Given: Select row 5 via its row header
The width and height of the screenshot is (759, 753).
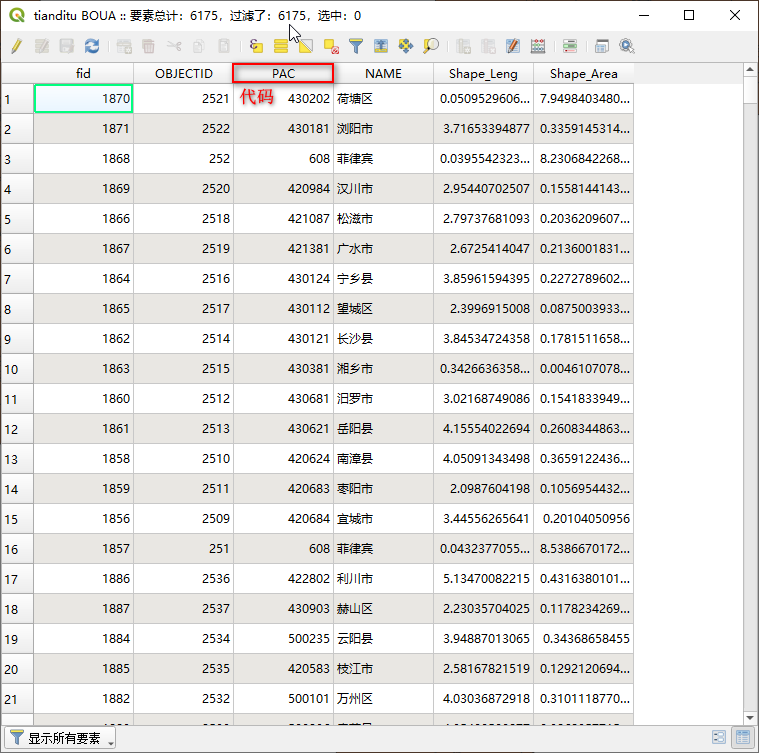Looking at the screenshot, I should tap(17, 219).
